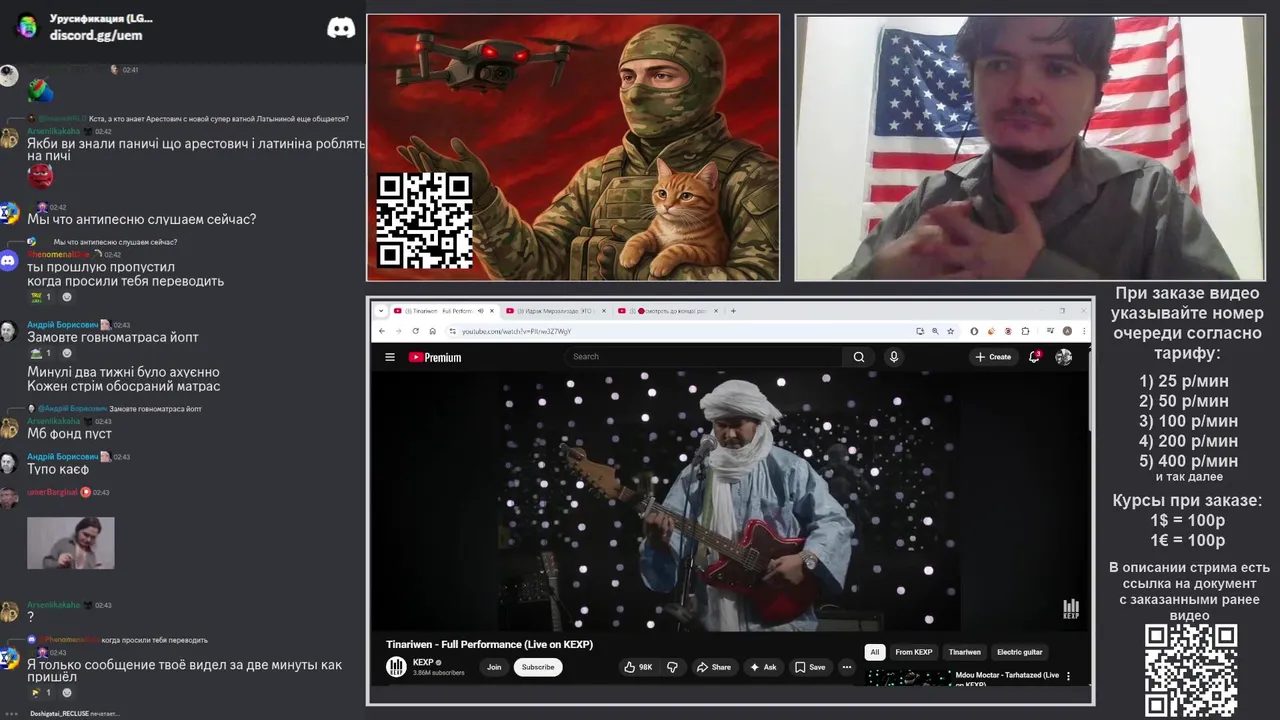The height and width of the screenshot is (720, 1280).
Task: Open the Create menu on YouTube
Action: pyautogui.click(x=993, y=357)
